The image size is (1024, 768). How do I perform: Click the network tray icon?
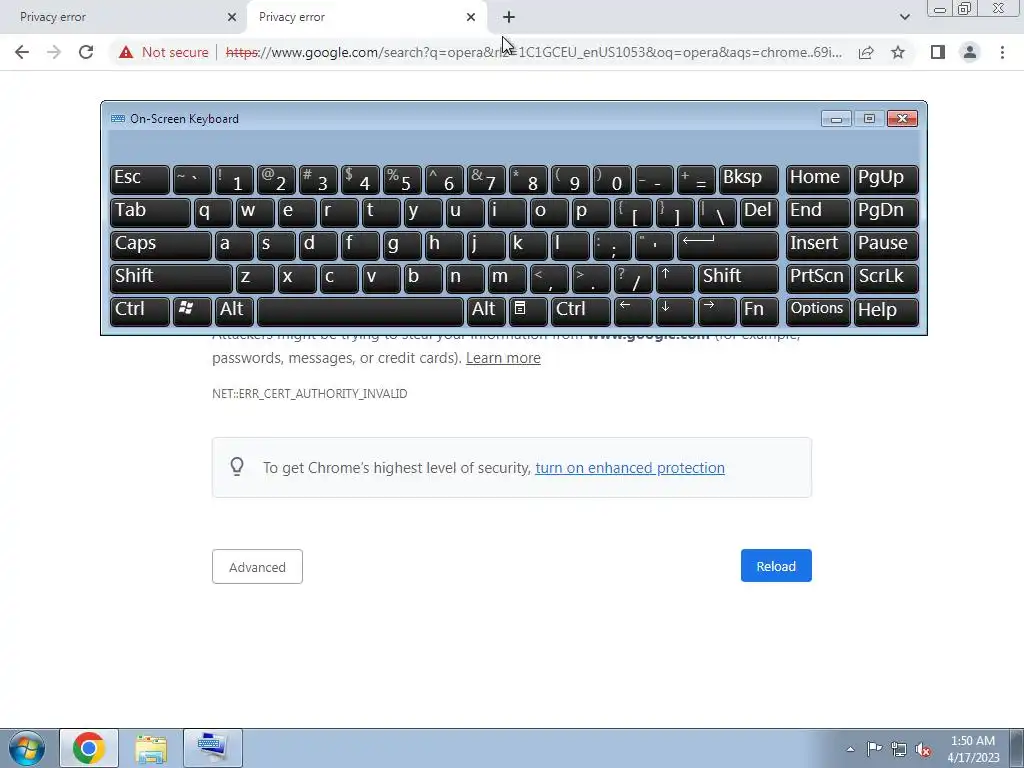coord(899,749)
